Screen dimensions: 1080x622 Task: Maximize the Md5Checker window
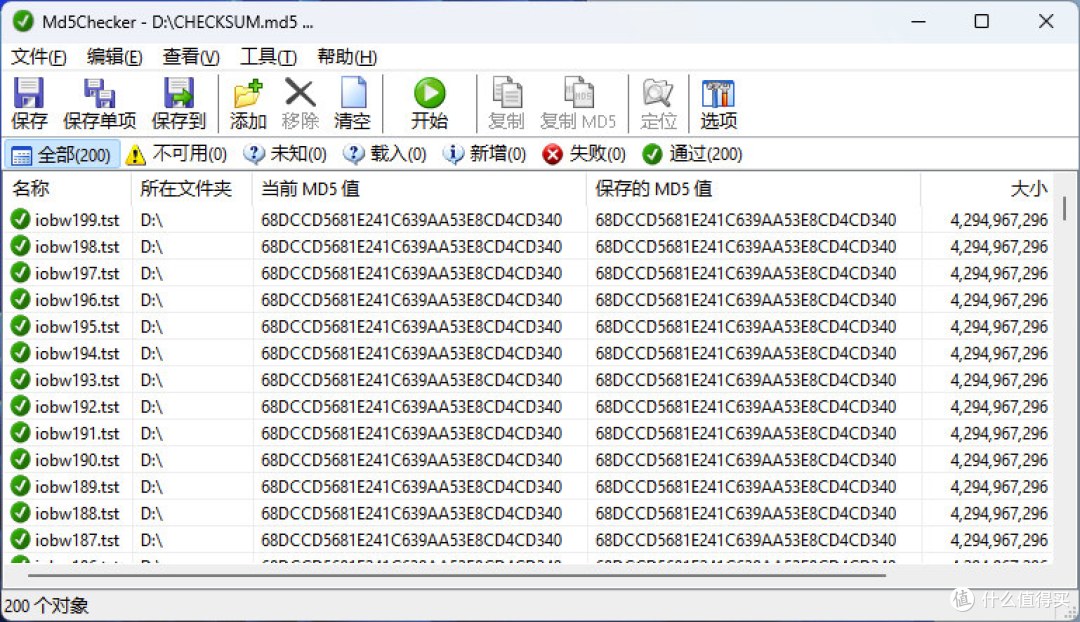click(x=982, y=21)
